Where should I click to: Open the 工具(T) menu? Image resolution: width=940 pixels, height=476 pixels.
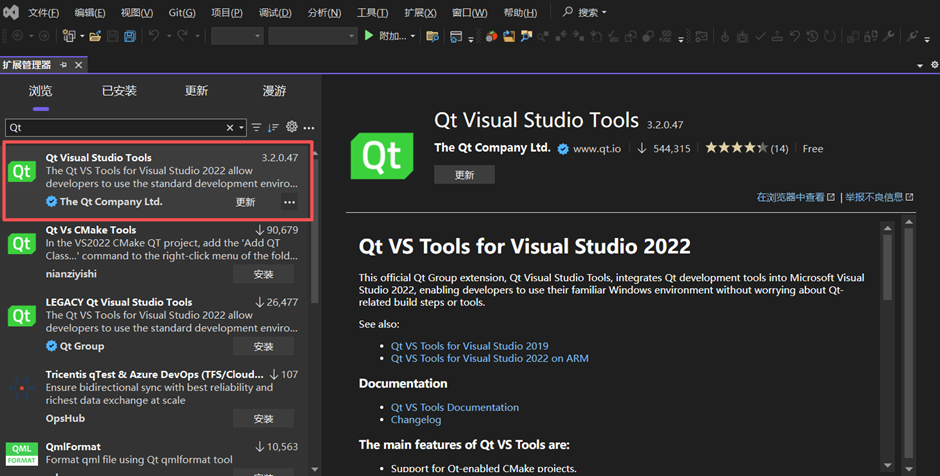click(x=372, y=13)
